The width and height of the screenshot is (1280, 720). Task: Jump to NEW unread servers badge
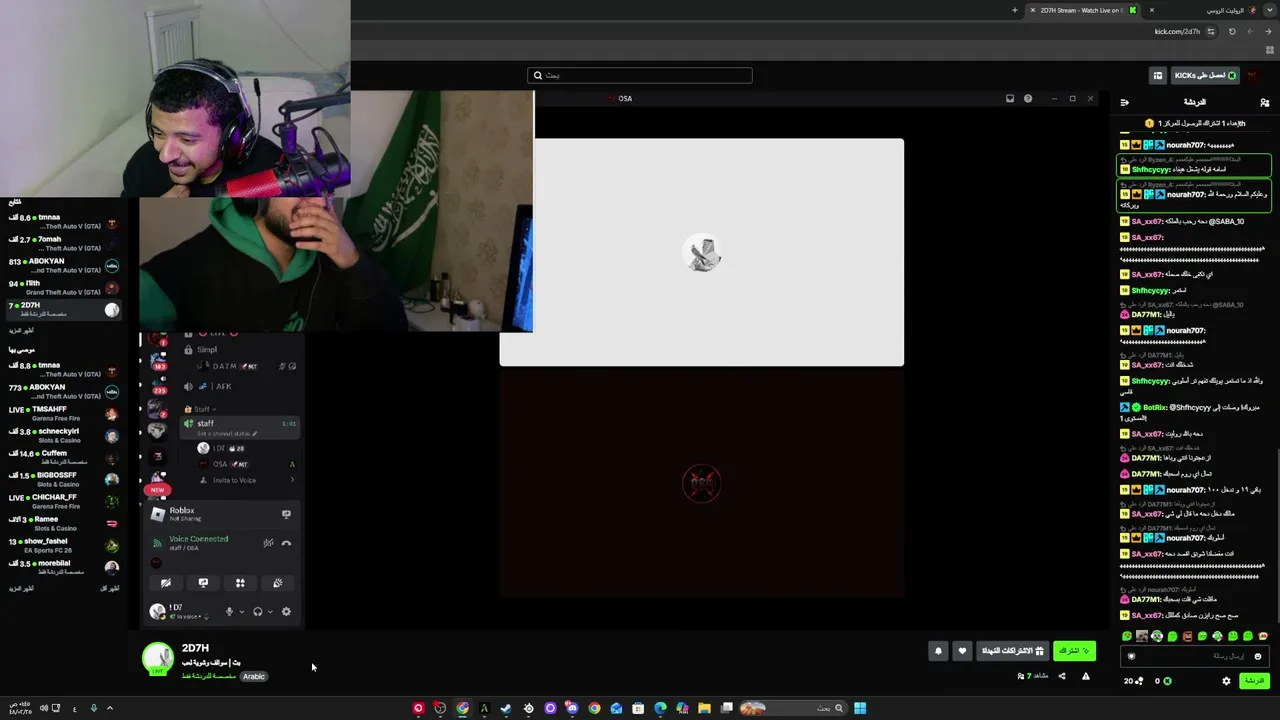(157, 490)
